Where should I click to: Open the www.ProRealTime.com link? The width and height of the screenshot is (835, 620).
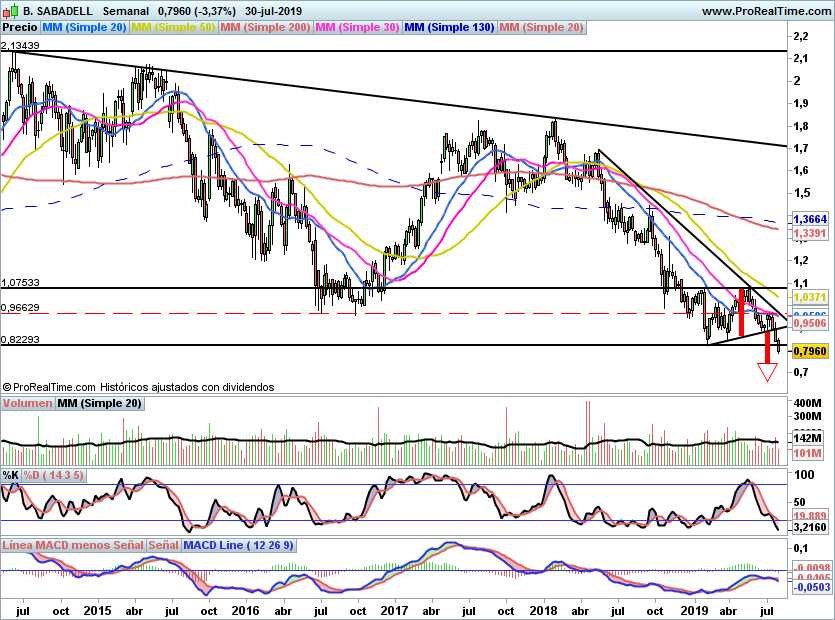[766, 11]
